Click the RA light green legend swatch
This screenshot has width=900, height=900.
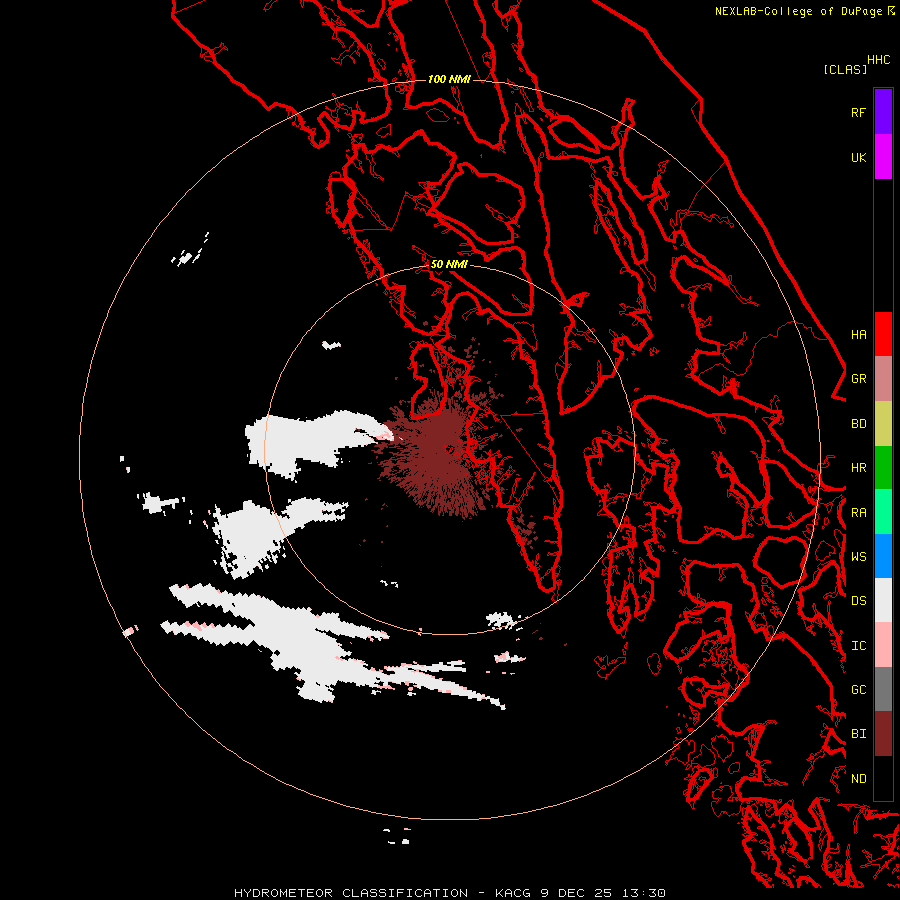coord(883,512)
